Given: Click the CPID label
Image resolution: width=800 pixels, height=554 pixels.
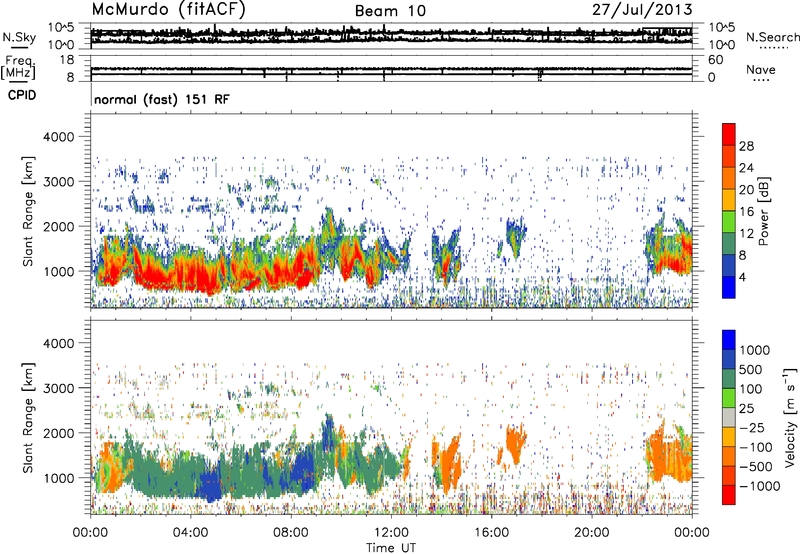Looking at the screenshot, I should tap(22, 95).
